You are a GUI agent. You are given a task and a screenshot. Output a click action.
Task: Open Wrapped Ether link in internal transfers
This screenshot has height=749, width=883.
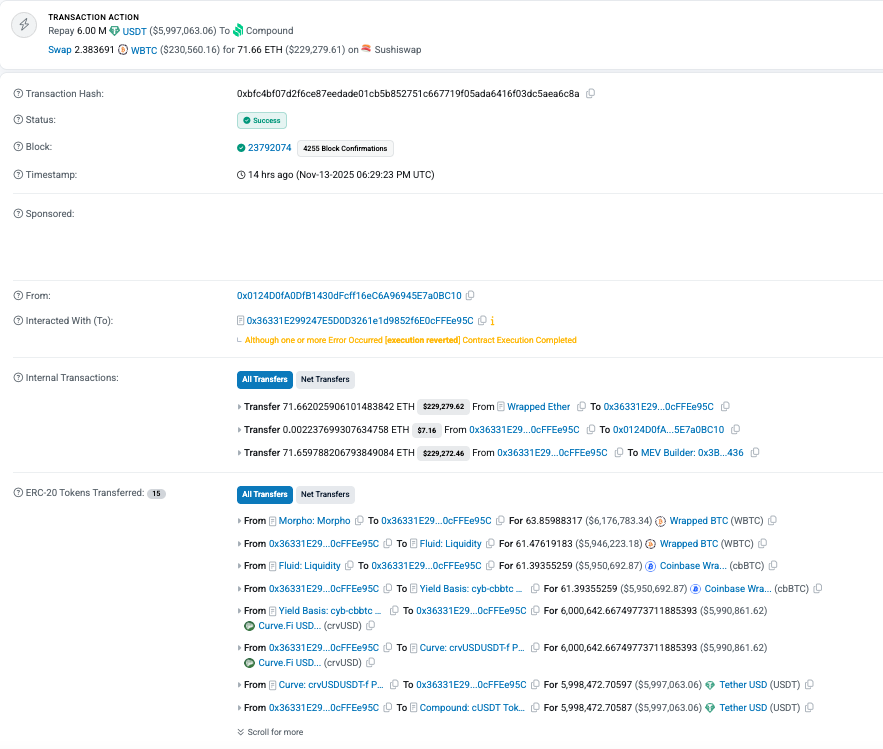538,407
